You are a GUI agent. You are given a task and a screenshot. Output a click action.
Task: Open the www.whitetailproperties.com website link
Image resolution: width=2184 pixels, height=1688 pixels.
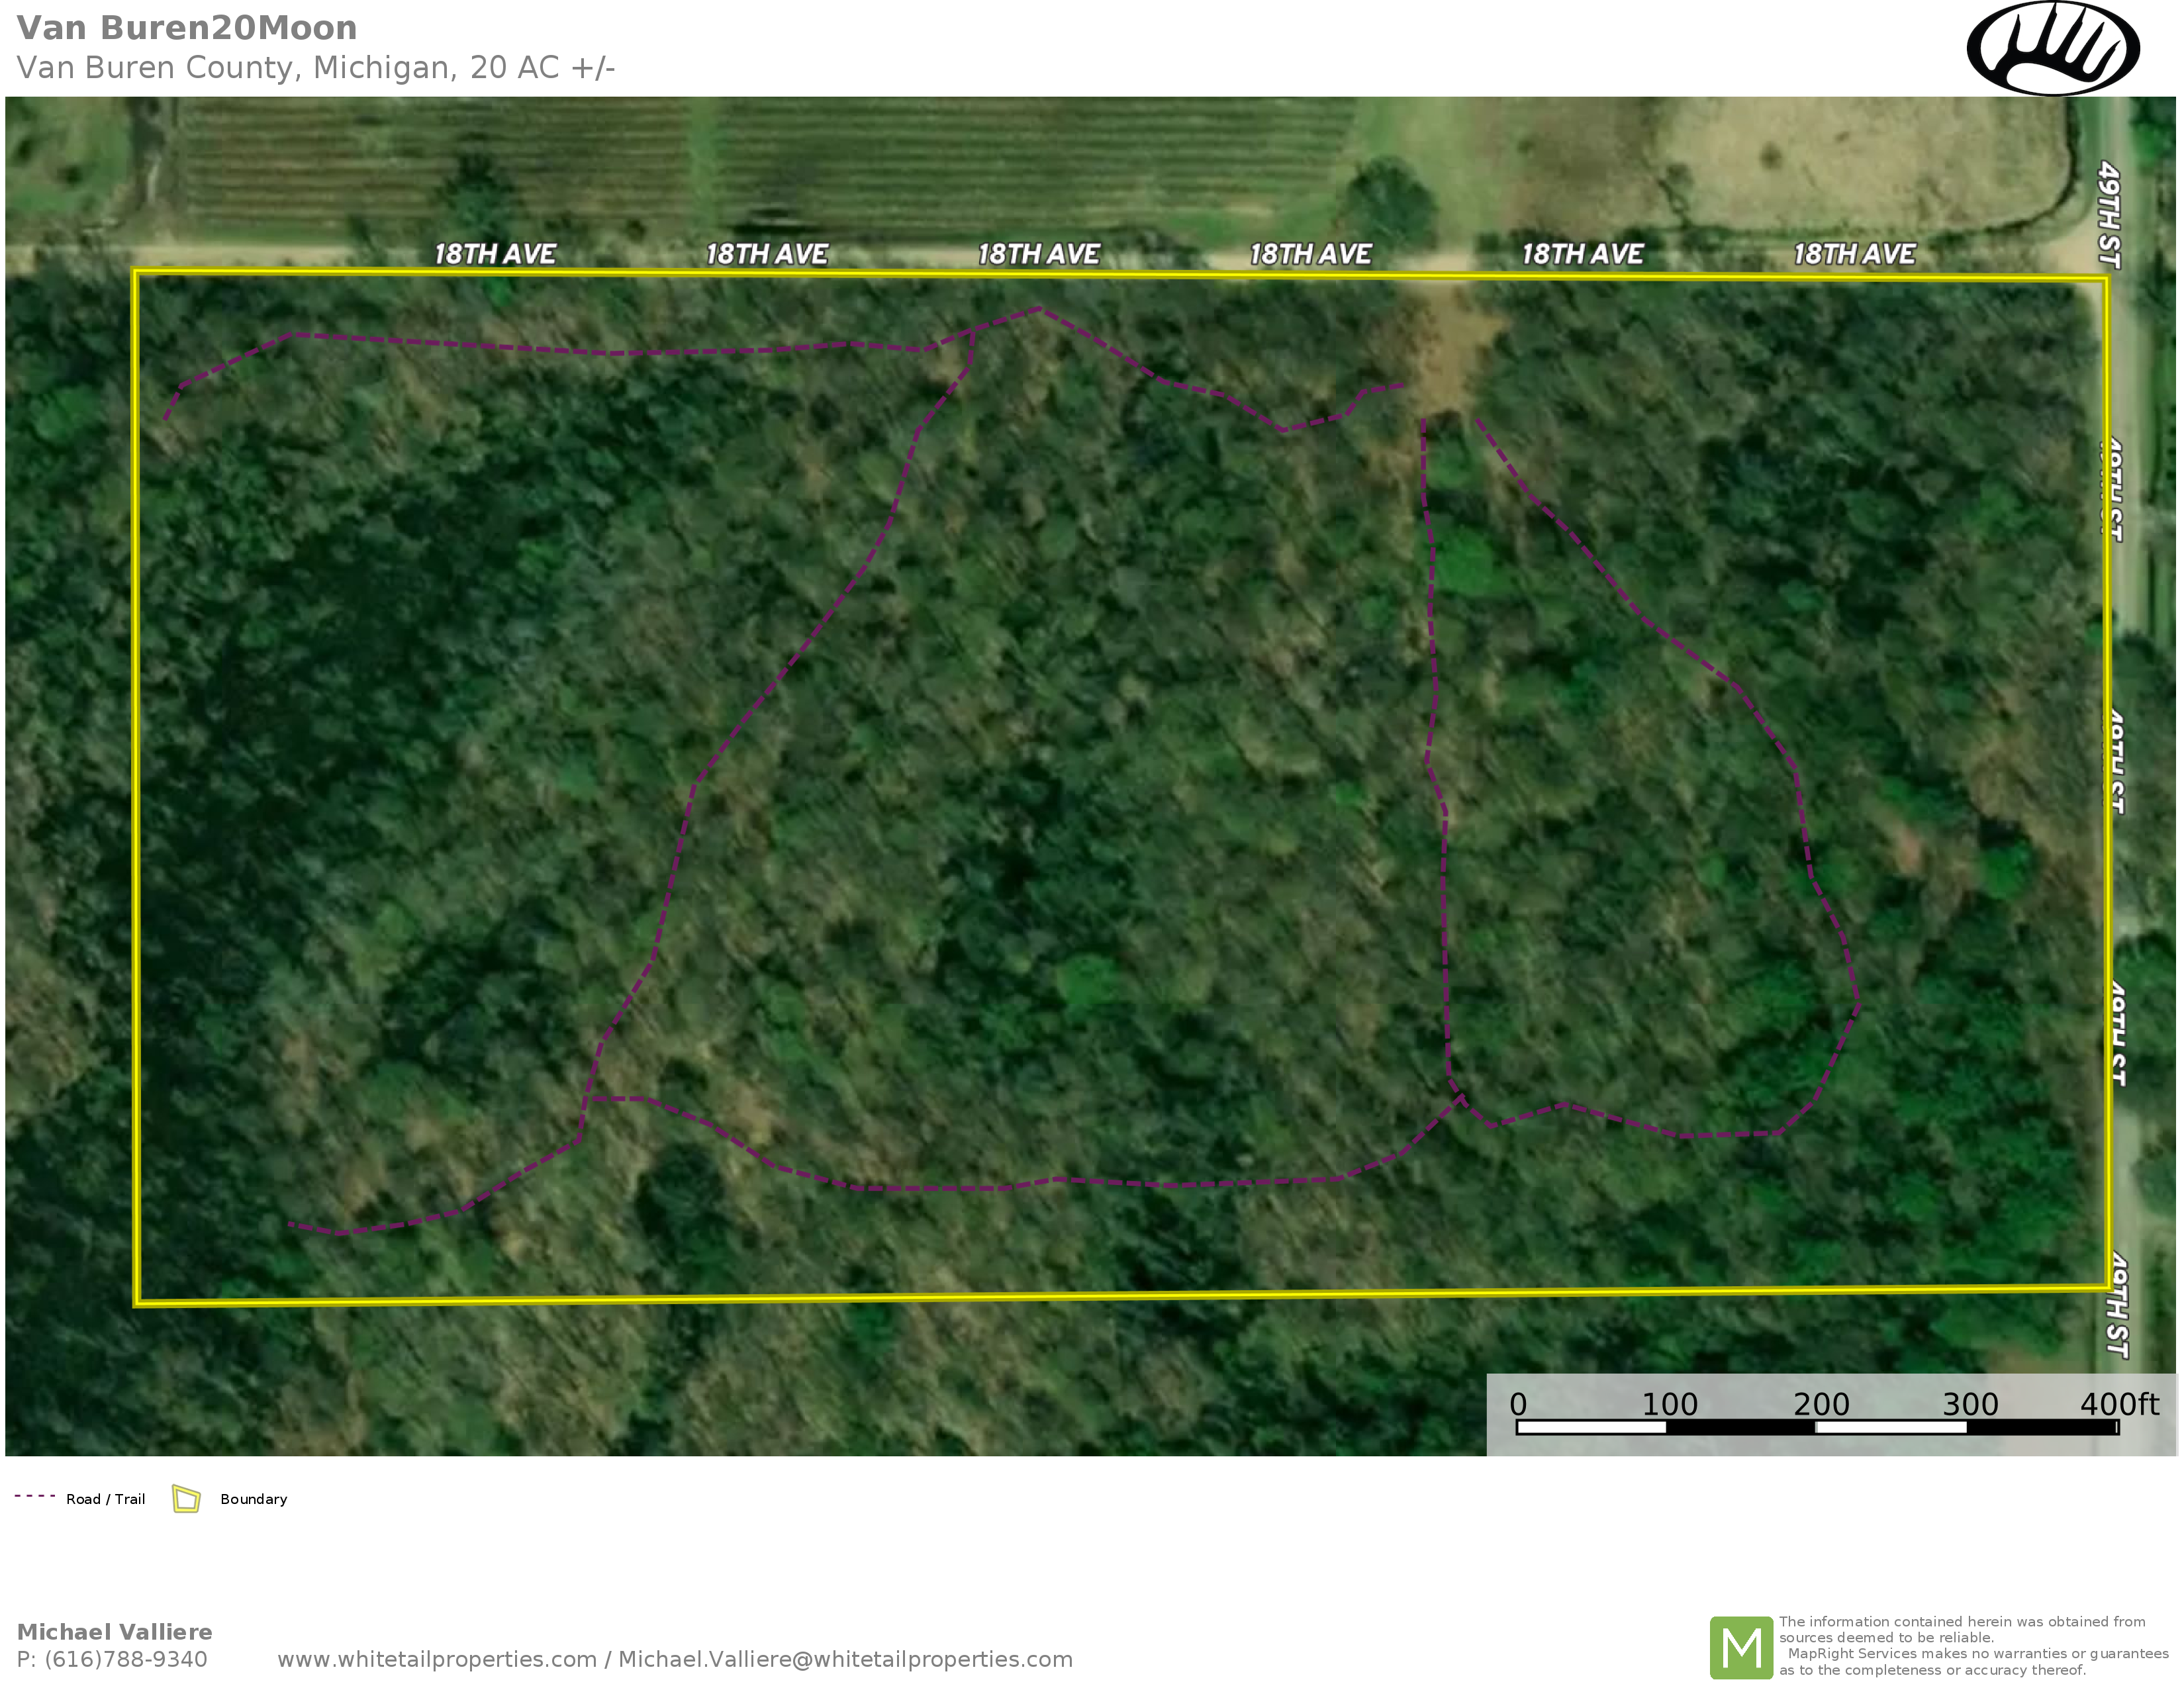tap(436, 1659)
